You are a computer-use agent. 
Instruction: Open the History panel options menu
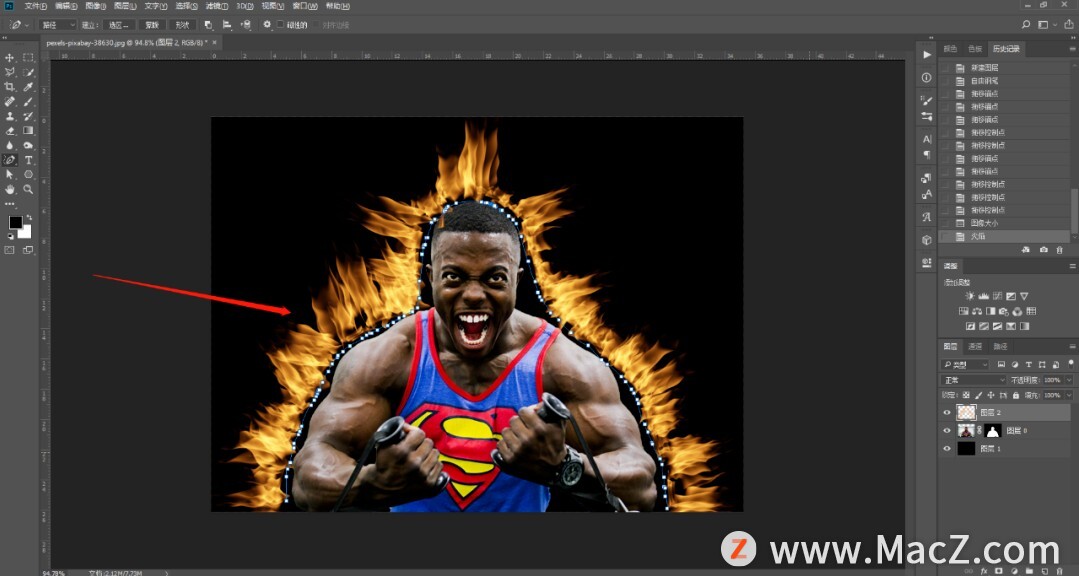[x=1072, y=49]
